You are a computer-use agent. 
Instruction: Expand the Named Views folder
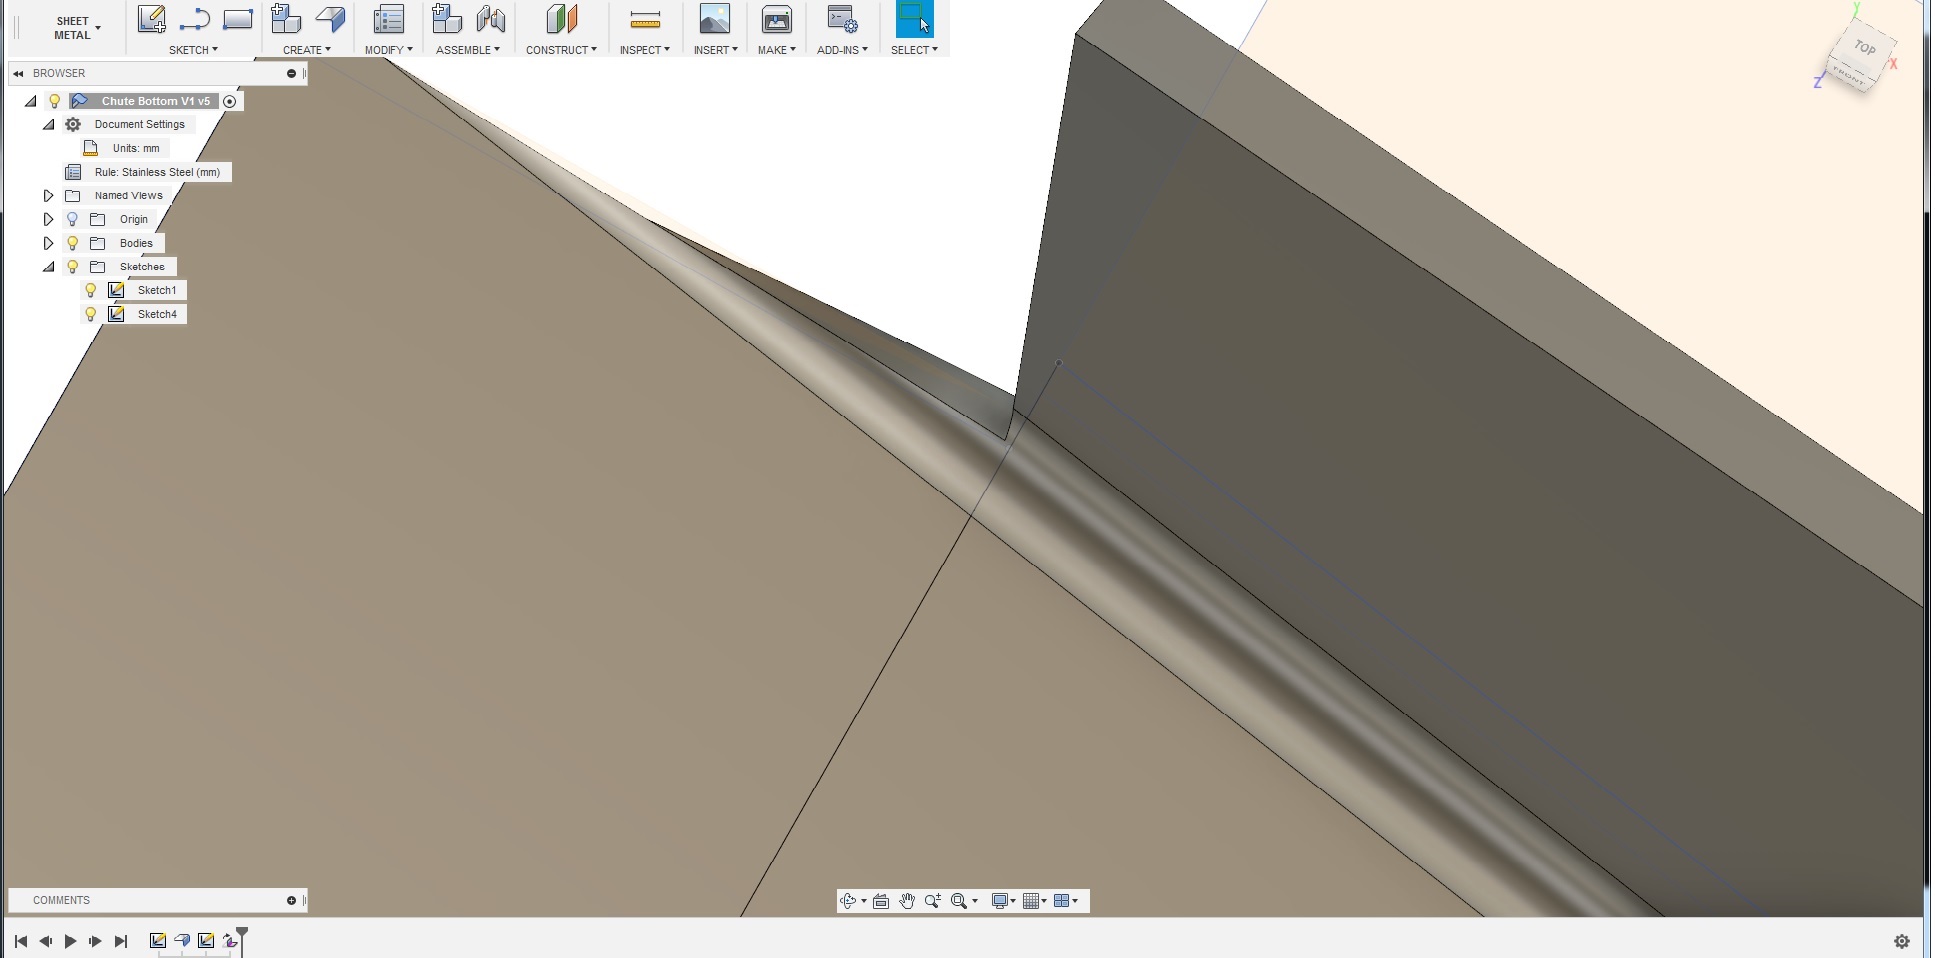pyautogui.click(x=48, y=195)
